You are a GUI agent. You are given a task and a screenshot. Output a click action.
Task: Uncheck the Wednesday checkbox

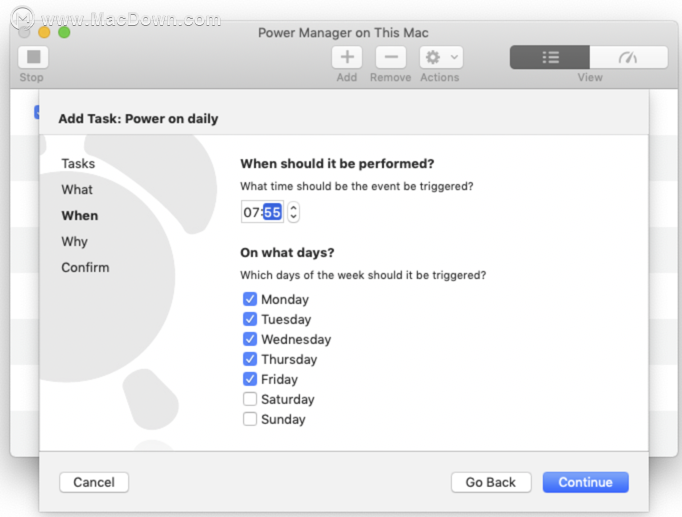pos(250,339)
